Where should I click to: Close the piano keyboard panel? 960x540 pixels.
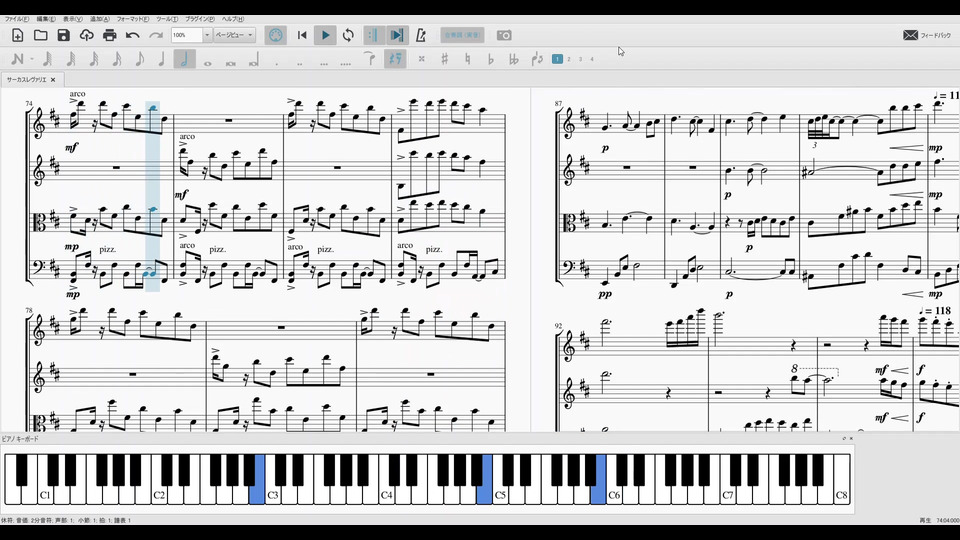point(851,438)
